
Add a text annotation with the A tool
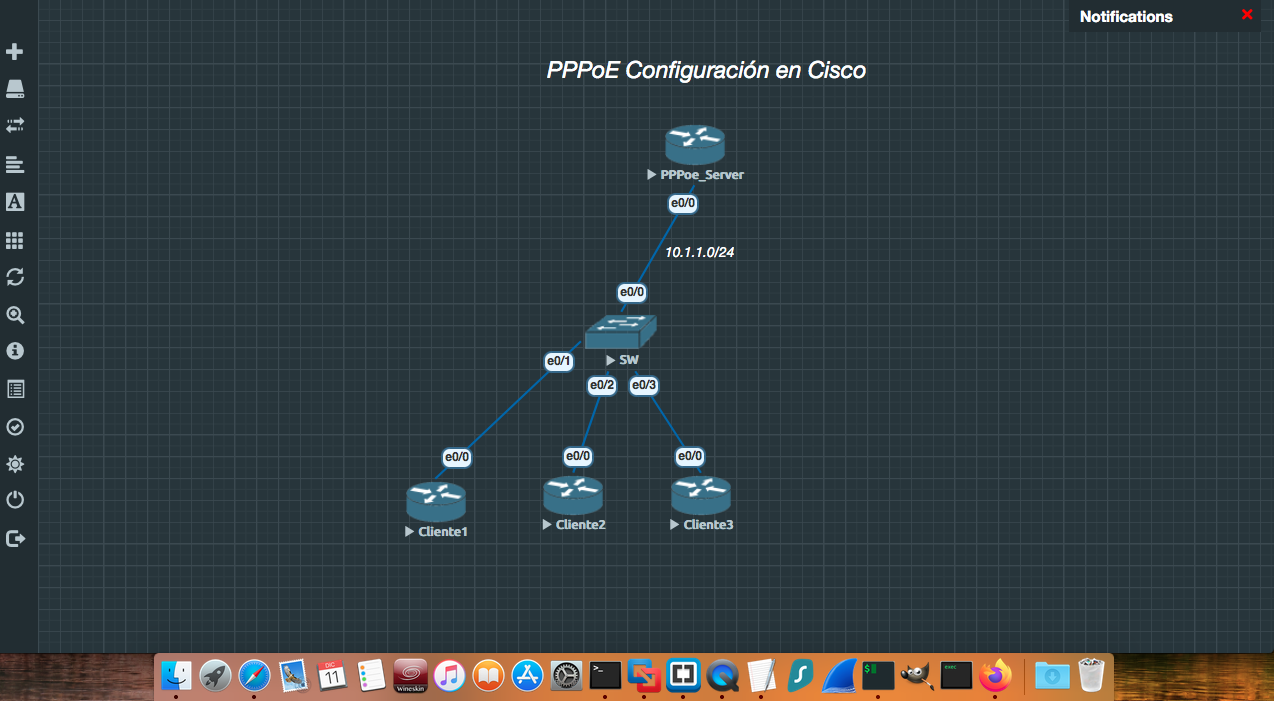click(14, 202)
